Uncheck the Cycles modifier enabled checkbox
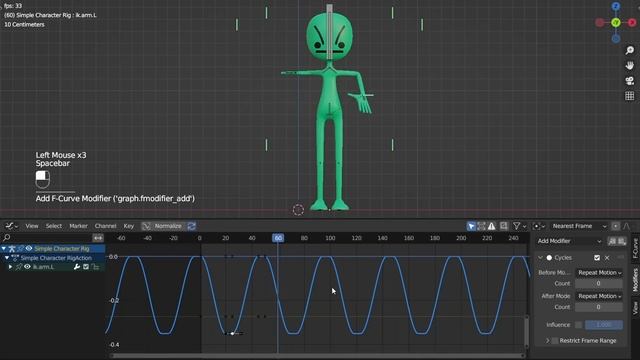Screen dimensions: 640x360 click(x=597, y=258)
